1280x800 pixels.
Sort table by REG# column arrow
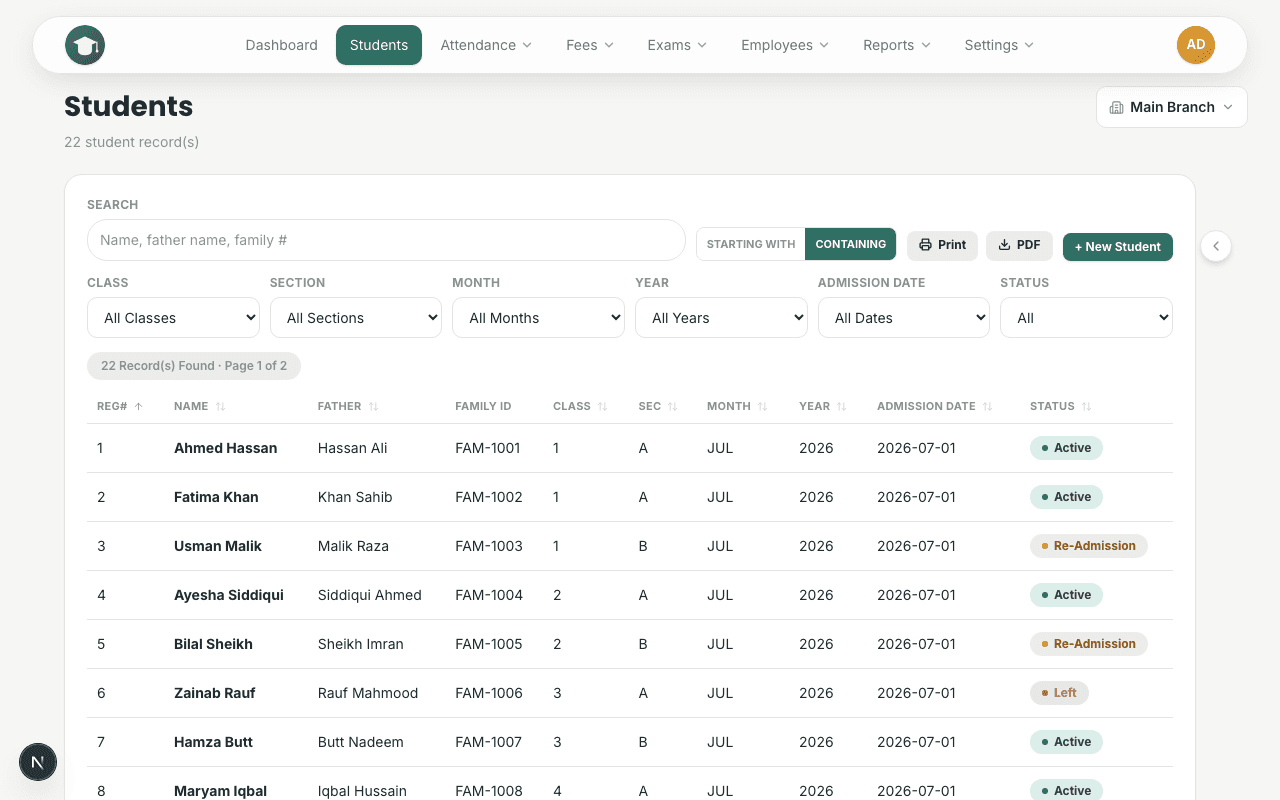[x=138, y=406]
